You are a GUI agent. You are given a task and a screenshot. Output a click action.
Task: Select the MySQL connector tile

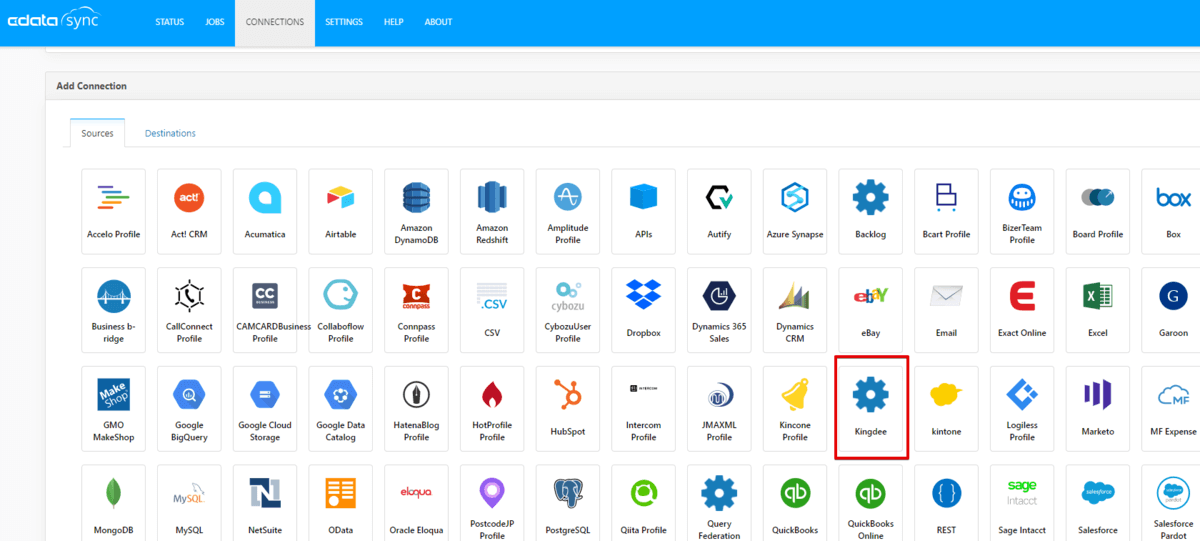189,503
